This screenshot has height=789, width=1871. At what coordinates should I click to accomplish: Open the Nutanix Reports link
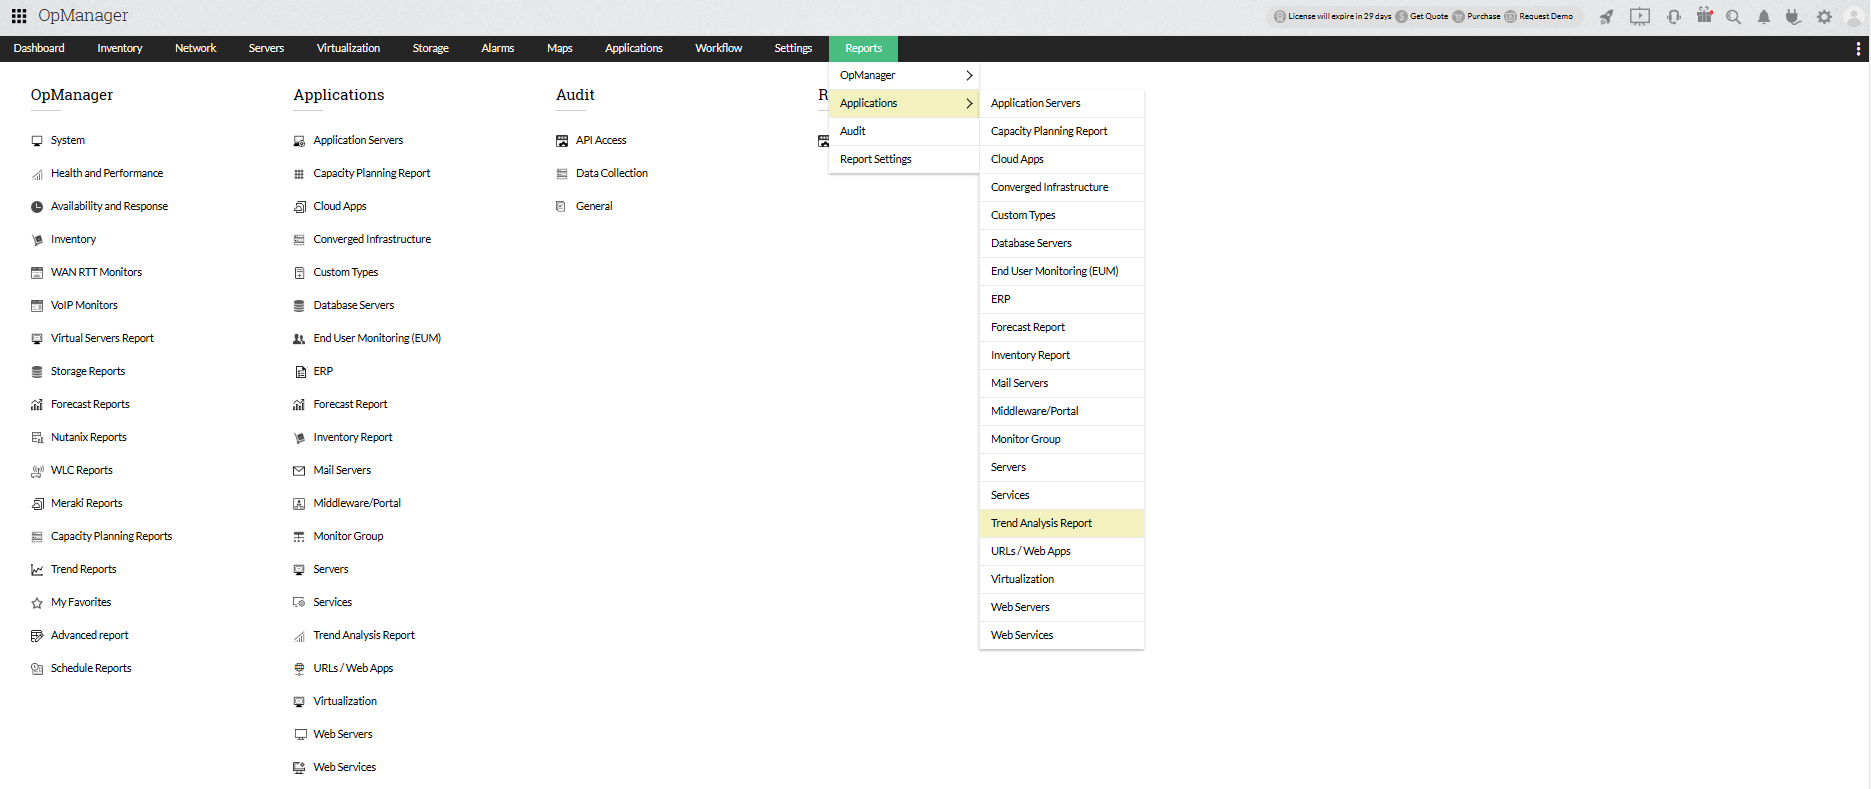89,438
